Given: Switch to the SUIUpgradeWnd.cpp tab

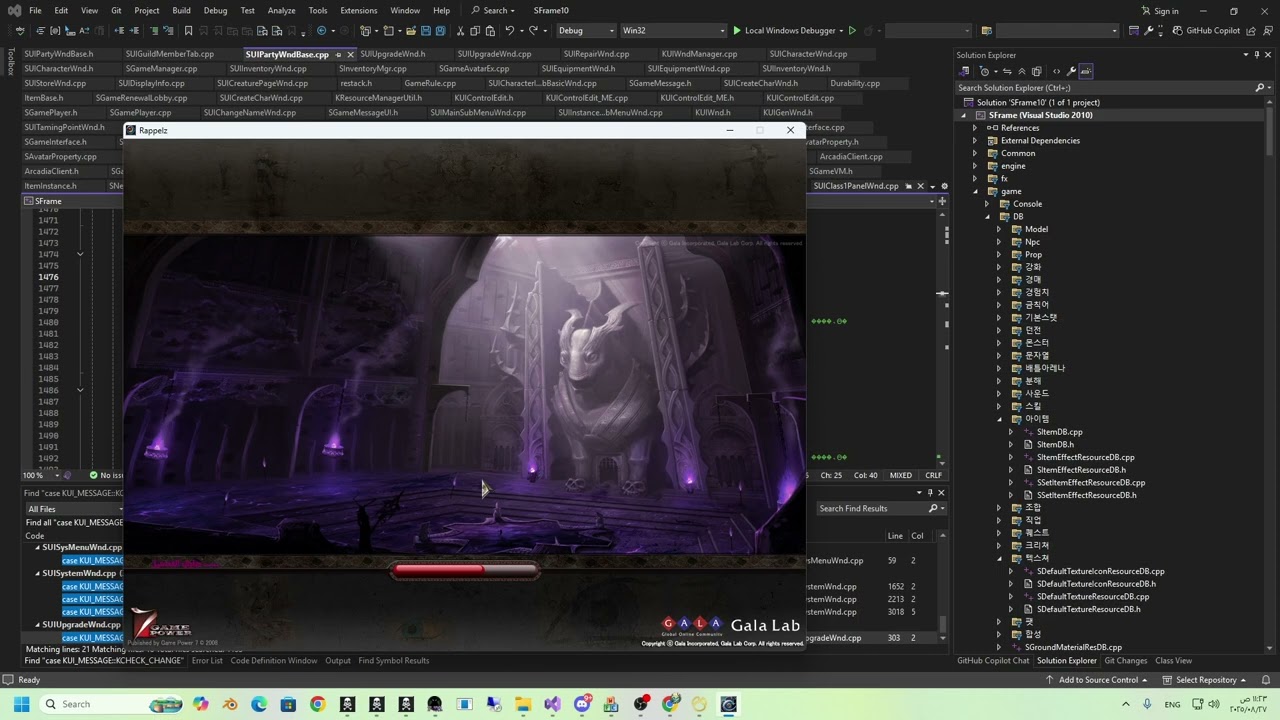Looking at the screenshot, I should pyautogui.click(x=494, y=54).
